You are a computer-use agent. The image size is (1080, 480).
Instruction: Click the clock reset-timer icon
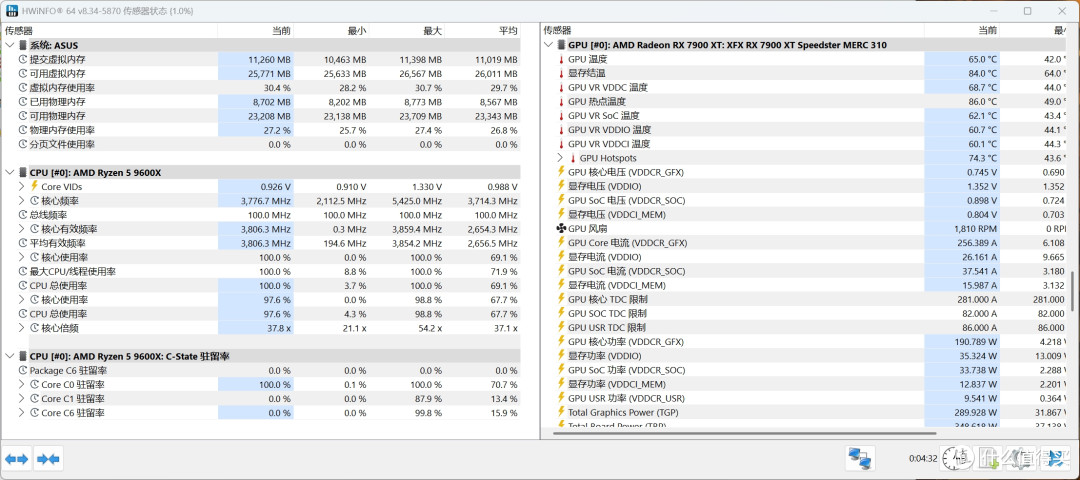pyautogui.click(x=953, y=458)
